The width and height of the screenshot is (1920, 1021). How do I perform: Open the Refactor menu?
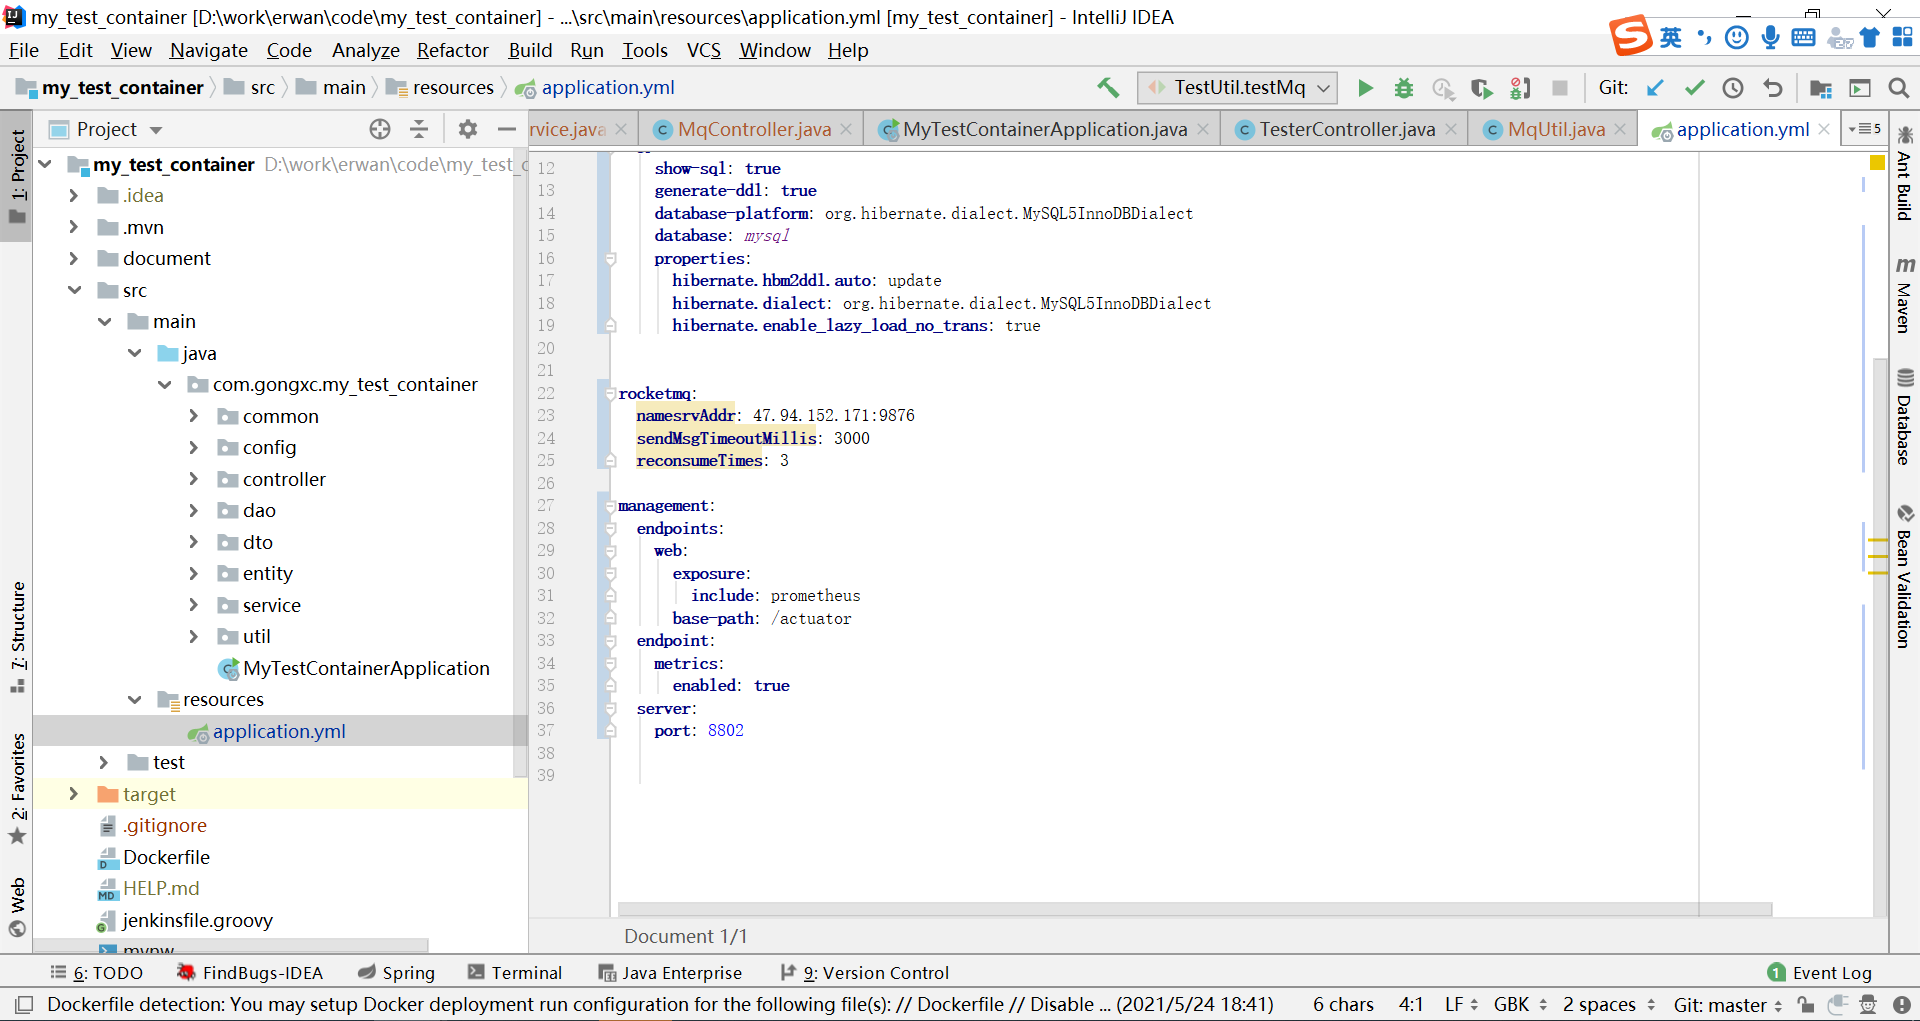(x=452, y=50)
